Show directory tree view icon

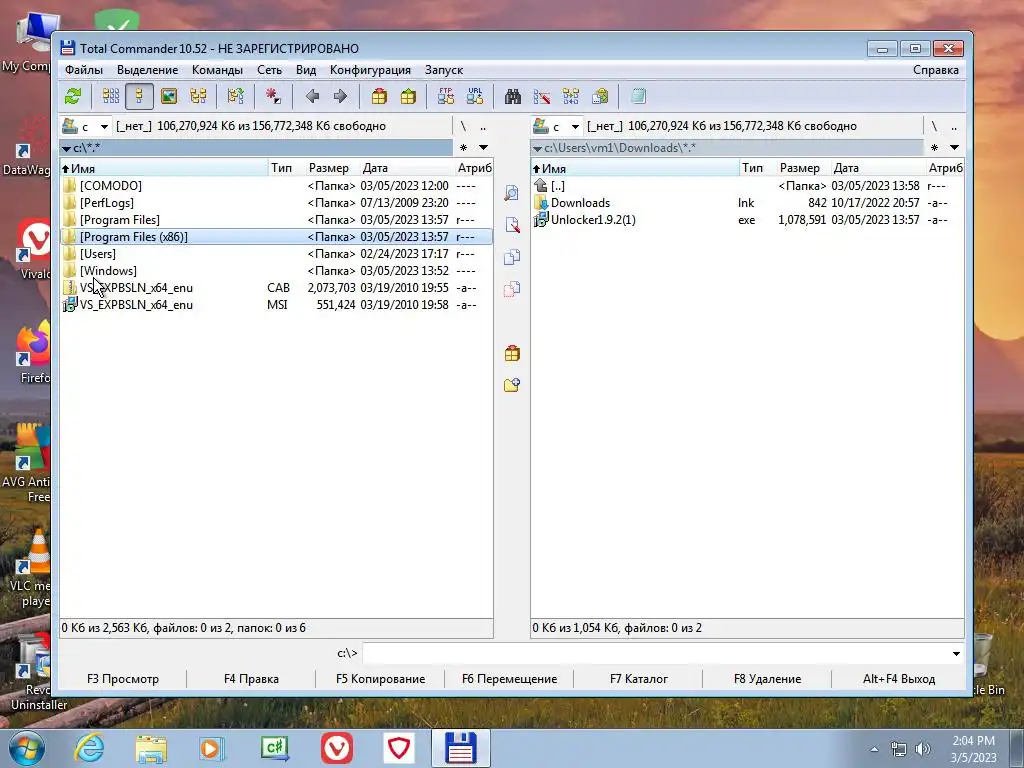198,97
